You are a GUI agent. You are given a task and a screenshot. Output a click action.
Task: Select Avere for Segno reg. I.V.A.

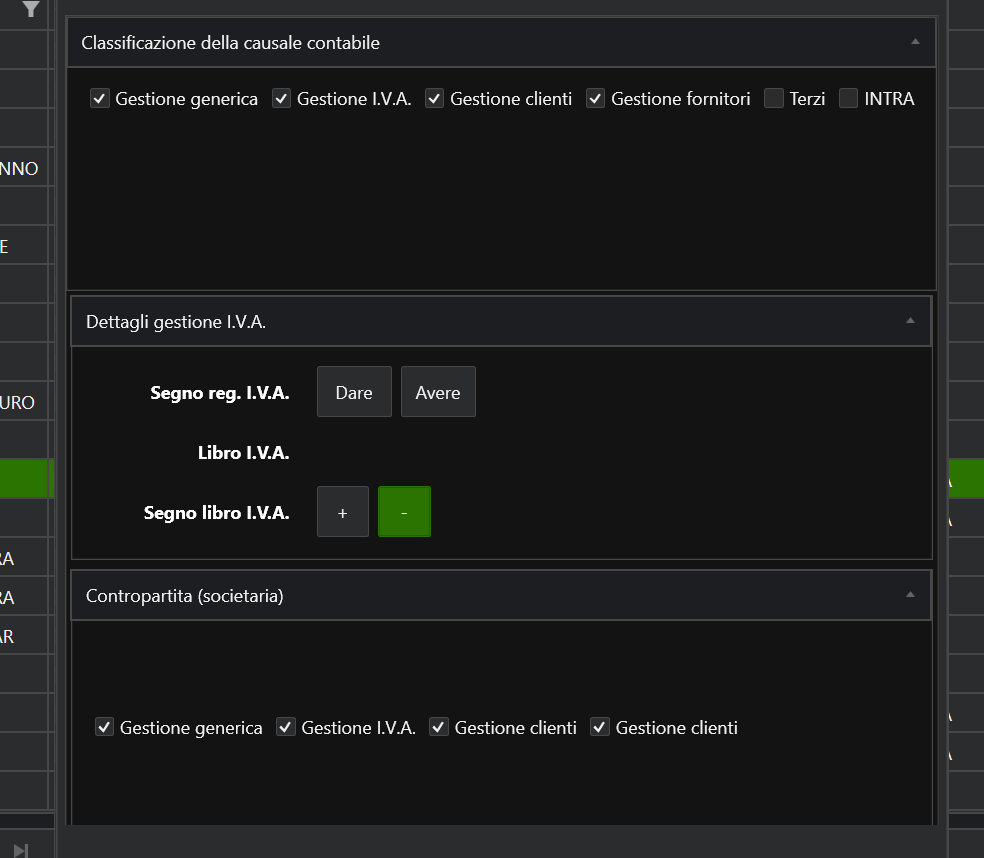438,392
